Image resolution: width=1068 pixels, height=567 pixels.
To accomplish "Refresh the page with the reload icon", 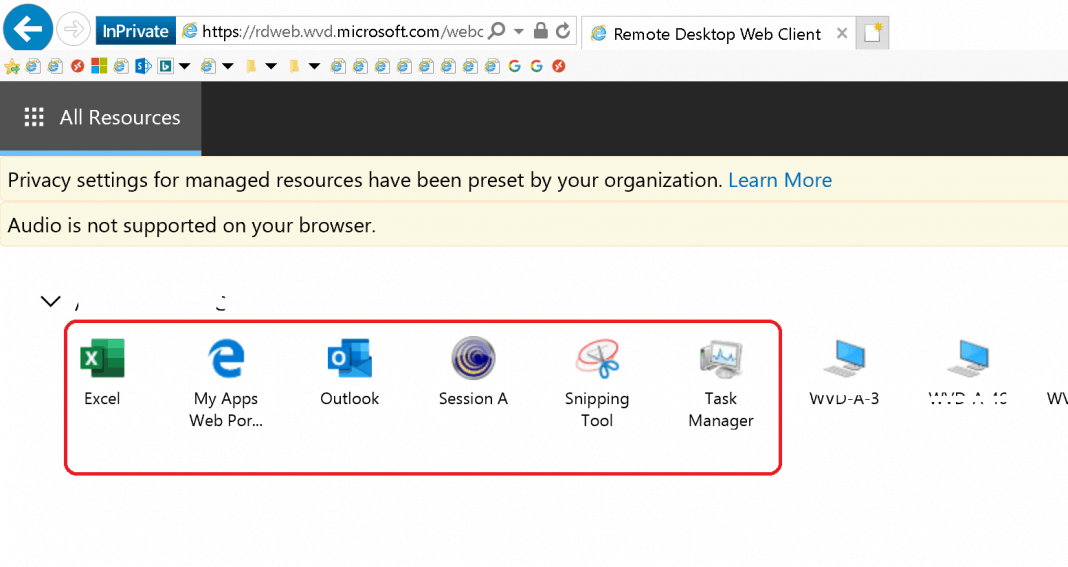I will click(x=563, y=31).
